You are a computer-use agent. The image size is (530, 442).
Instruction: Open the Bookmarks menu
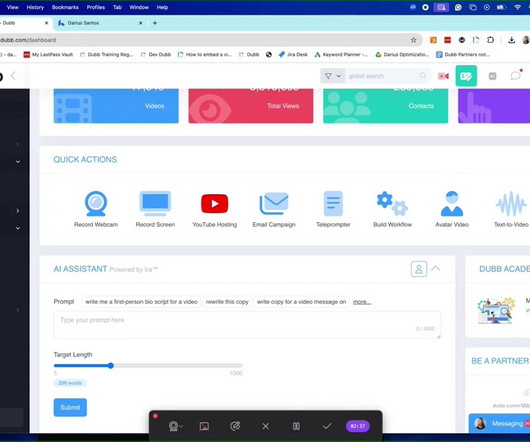point(65,7)
